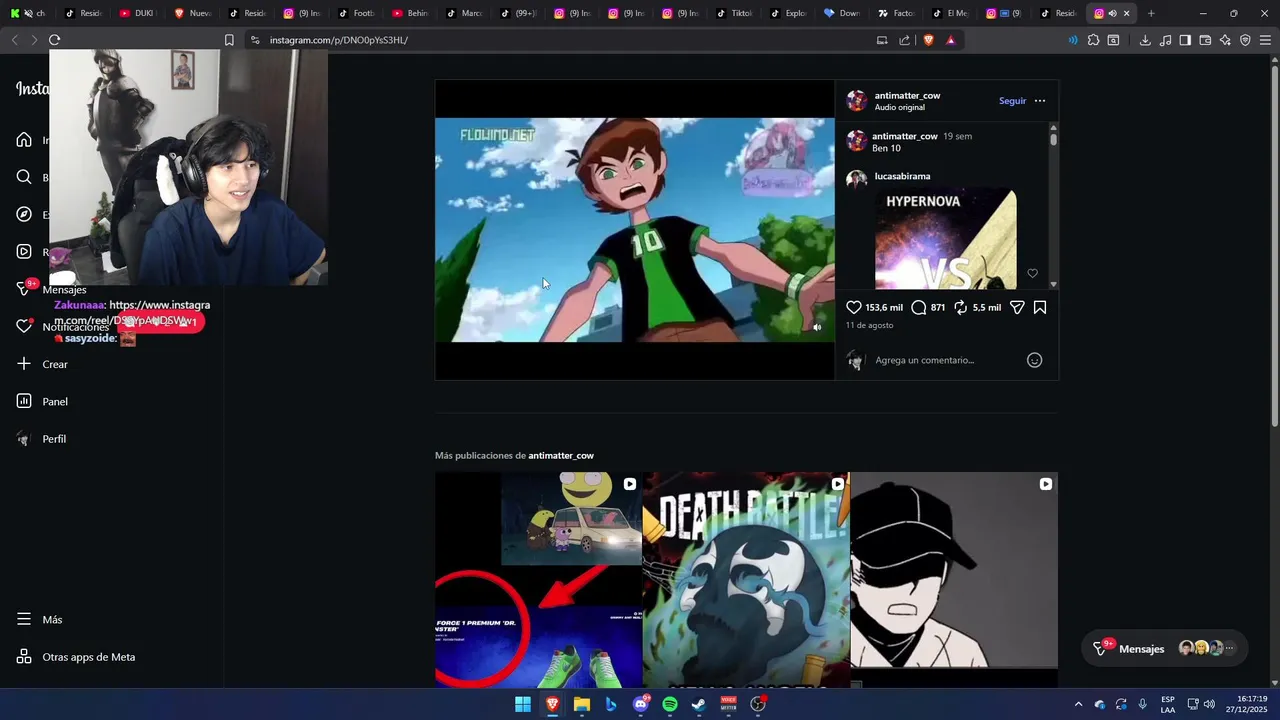
Task: Open the emoji picker in comment box
Action: 1035,360
